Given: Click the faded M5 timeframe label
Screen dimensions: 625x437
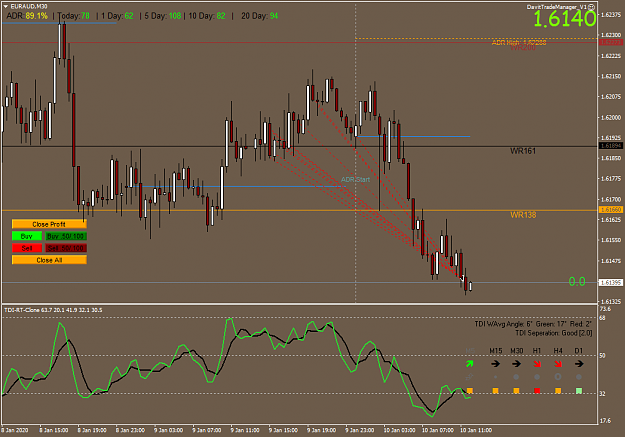Looking at the screenshot, I should [470, 351].
